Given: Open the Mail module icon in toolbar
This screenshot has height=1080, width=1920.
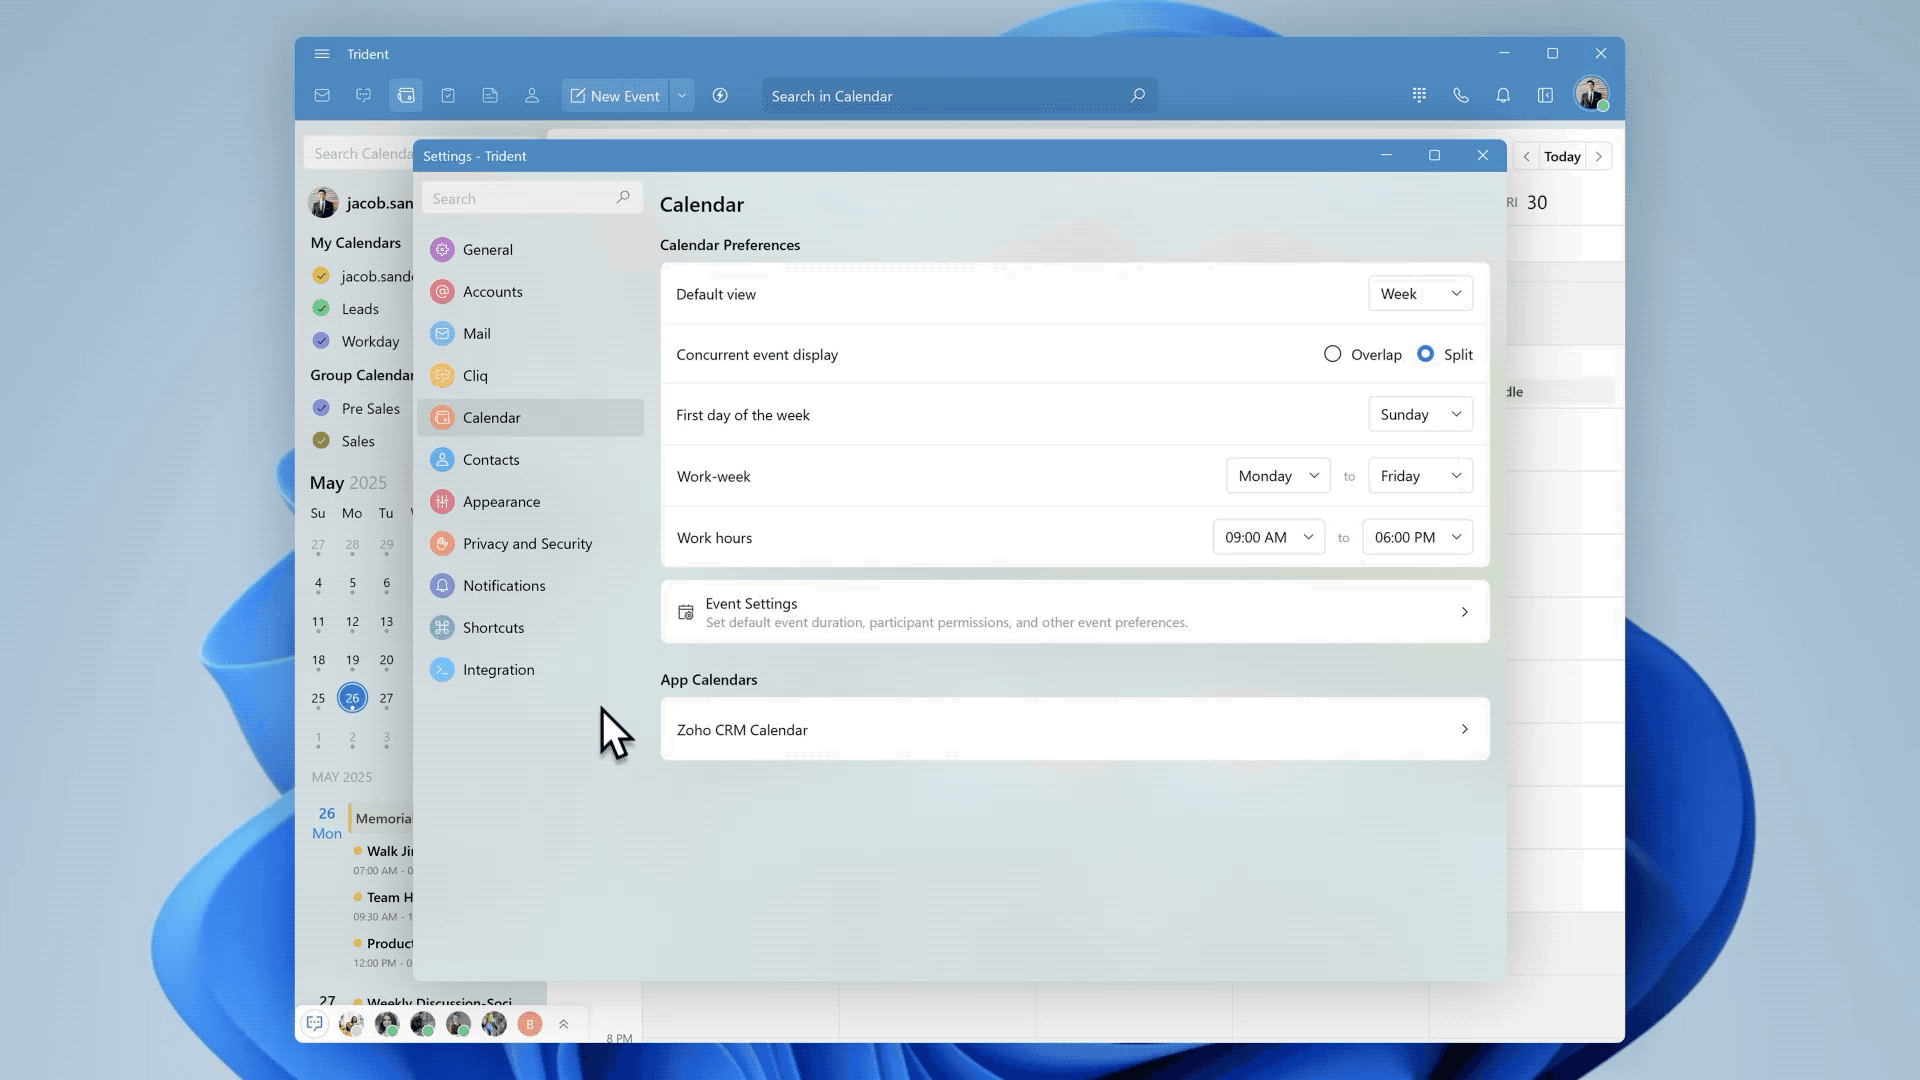Looking at the screenshot, I should tap(322, 96).
